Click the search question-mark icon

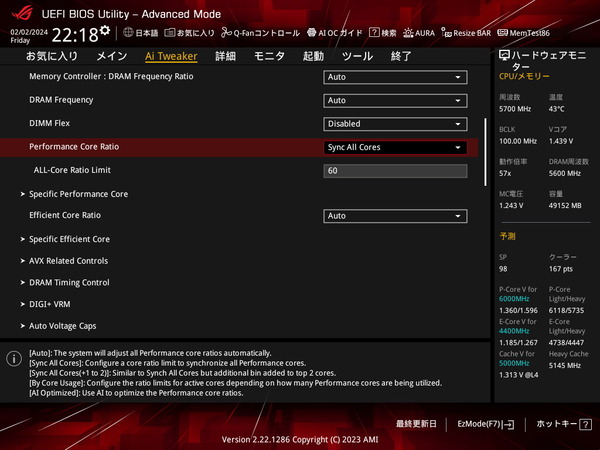[x=374, y=33]
